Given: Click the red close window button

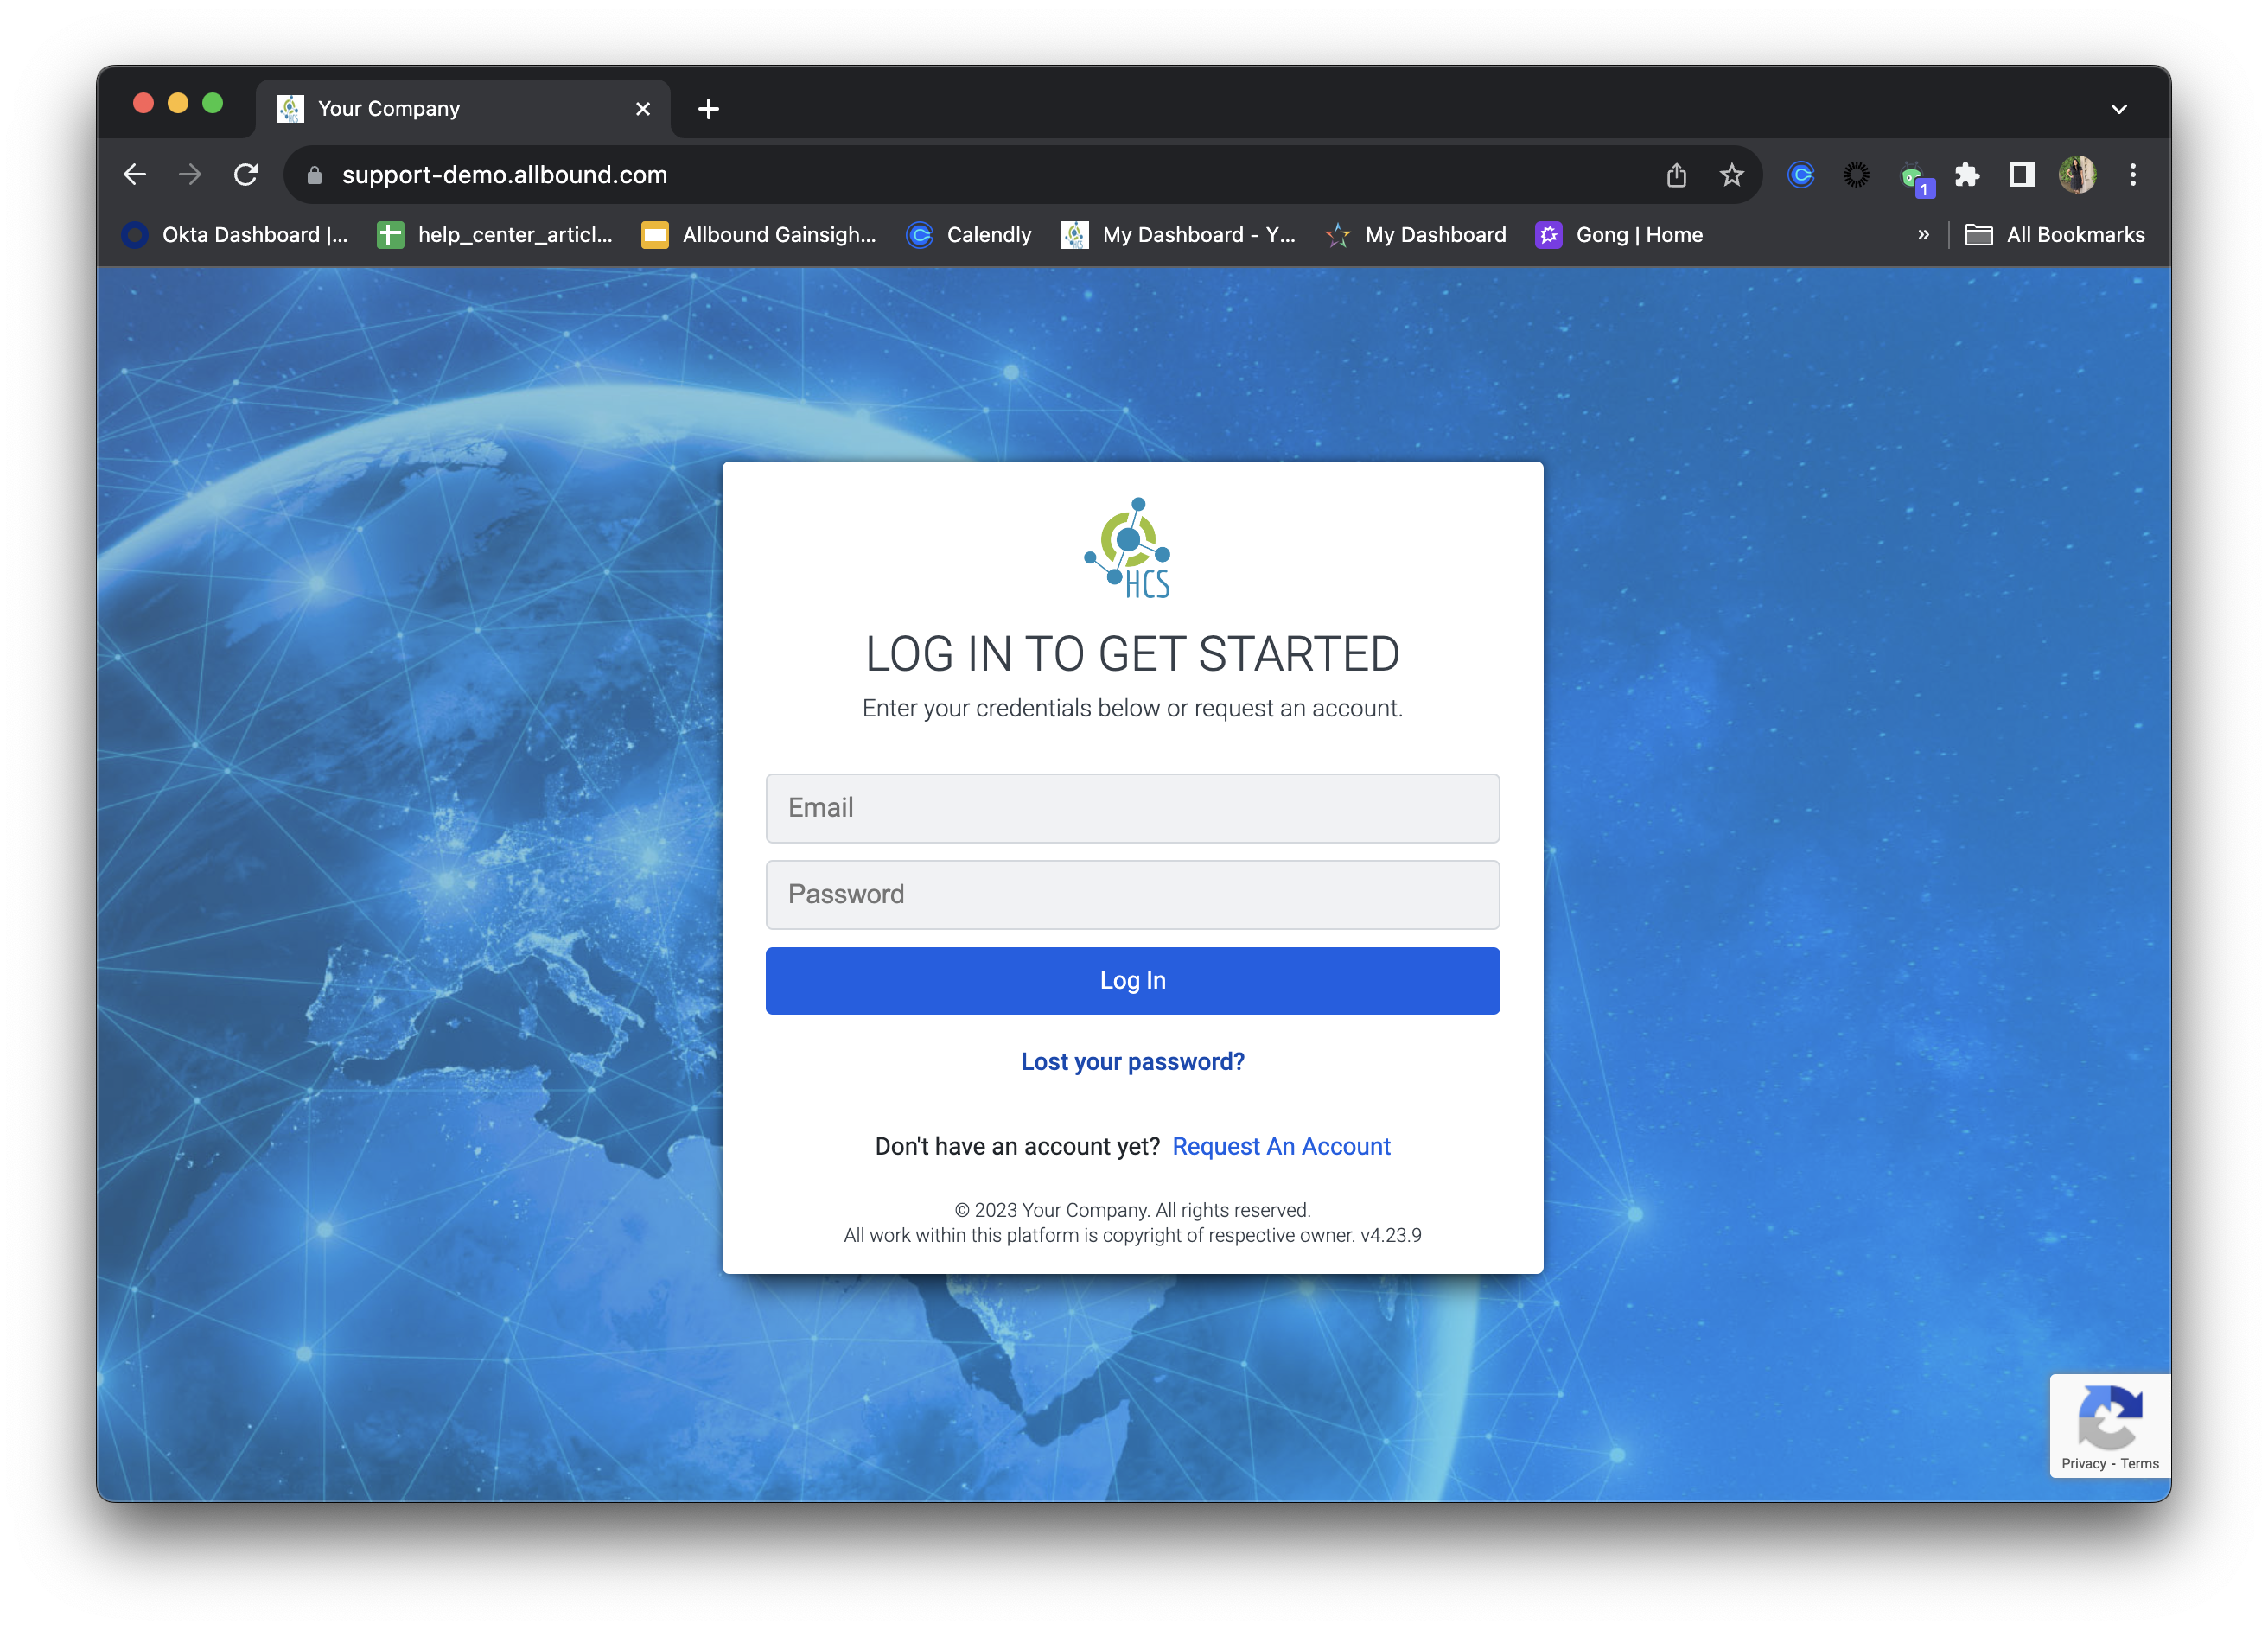Looking at the screenshot, I should pyautogui.click(x=143, y=103).
